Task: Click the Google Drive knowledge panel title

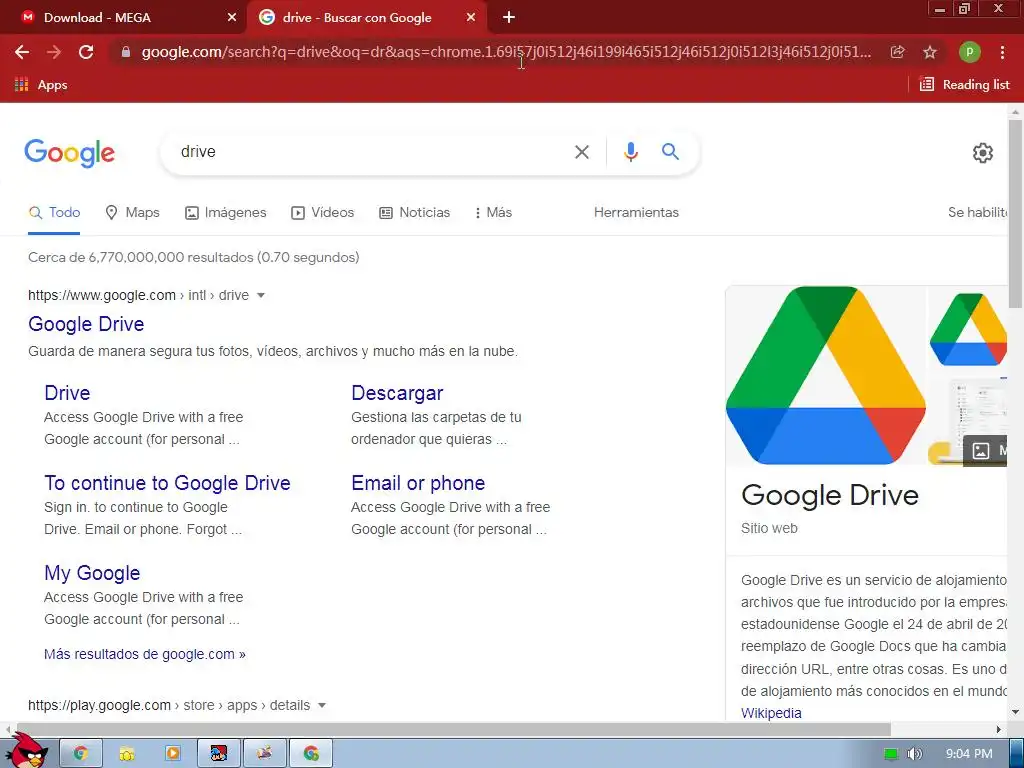Action: [x=829, y=495]
